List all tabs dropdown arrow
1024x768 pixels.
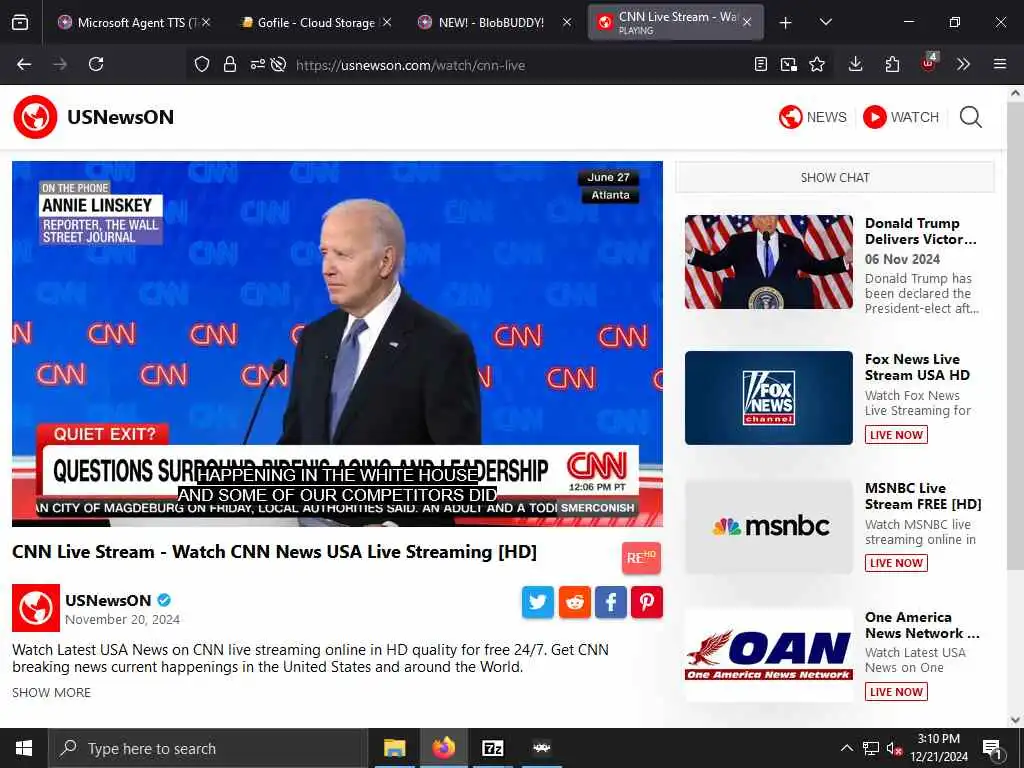click(825, 22)
